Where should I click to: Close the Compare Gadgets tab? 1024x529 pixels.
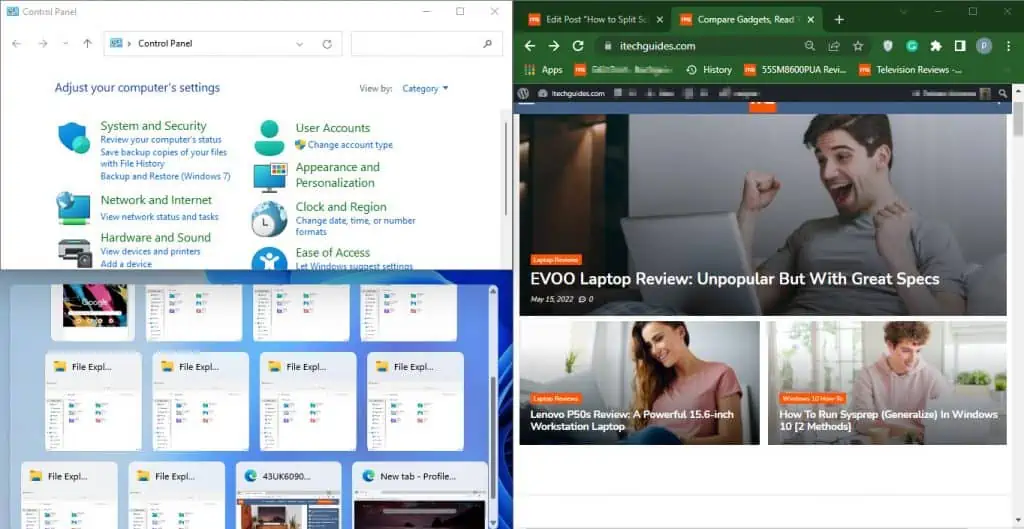point(811,20)
